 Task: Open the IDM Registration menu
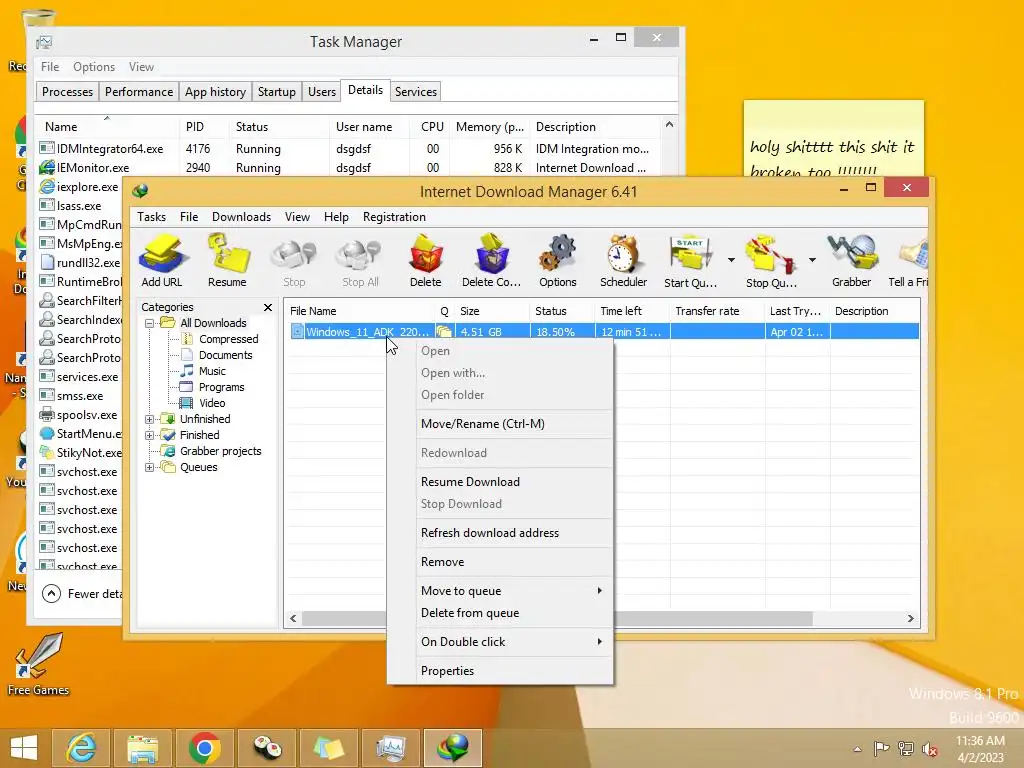[x=394, y=217]
